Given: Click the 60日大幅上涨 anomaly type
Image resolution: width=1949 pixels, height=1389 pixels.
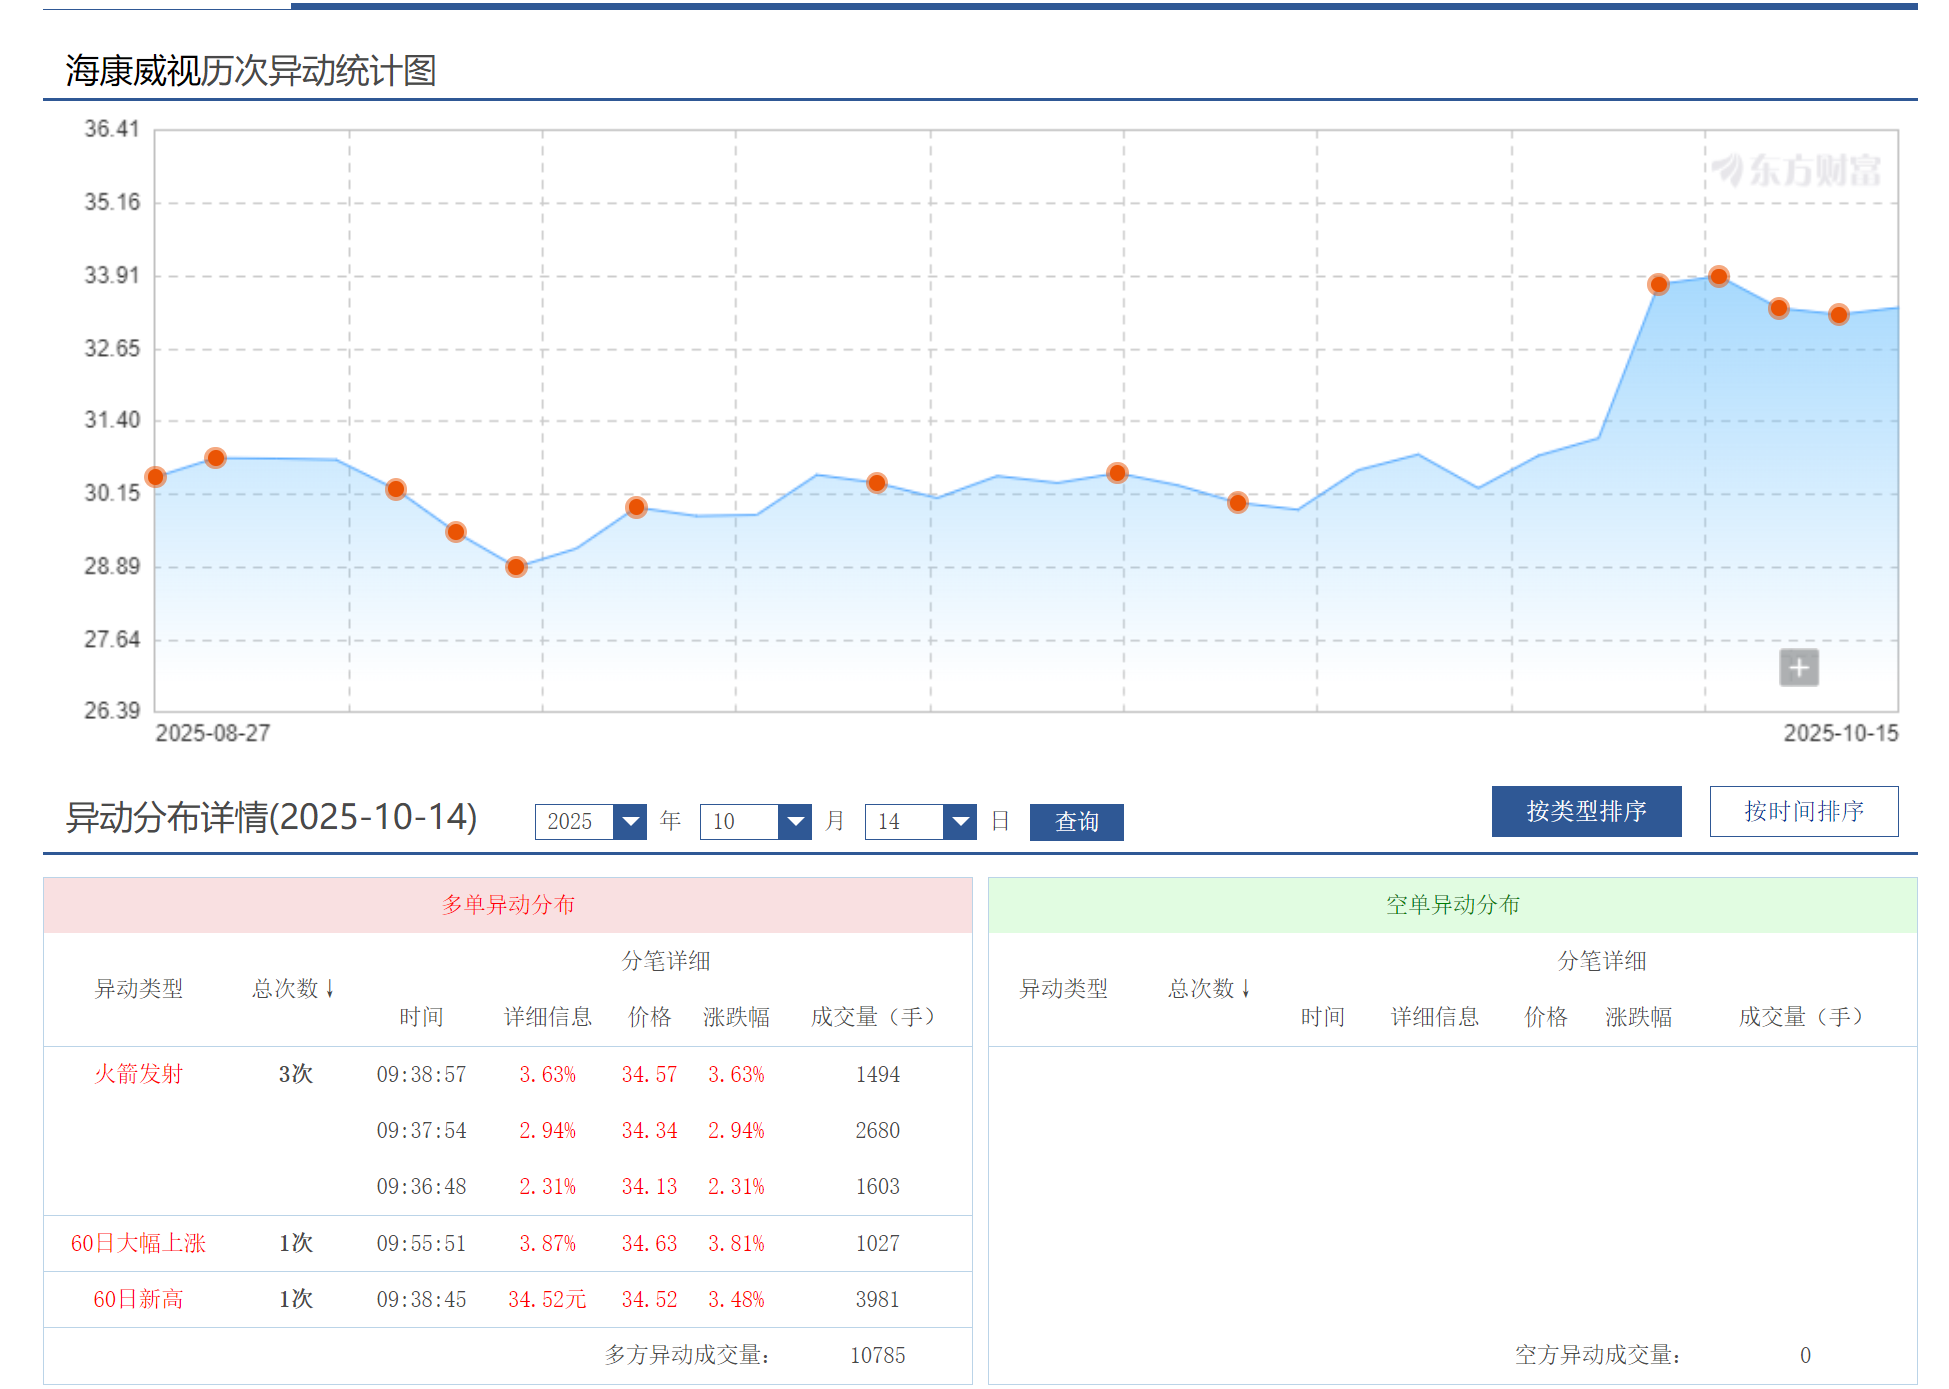Looking at the screenshot, I should [x=138, y=1243].
